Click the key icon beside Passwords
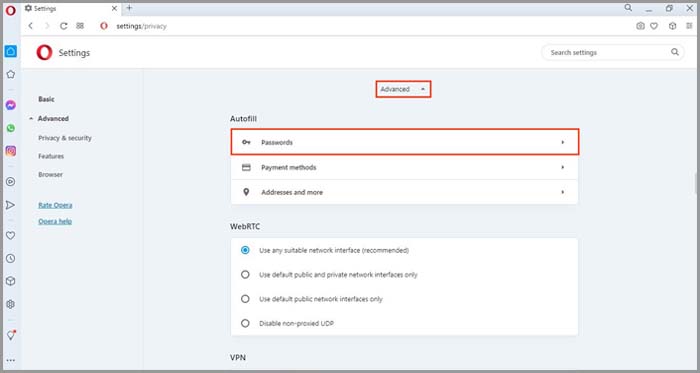Screen dimensions: 700x373 point(246,142)
